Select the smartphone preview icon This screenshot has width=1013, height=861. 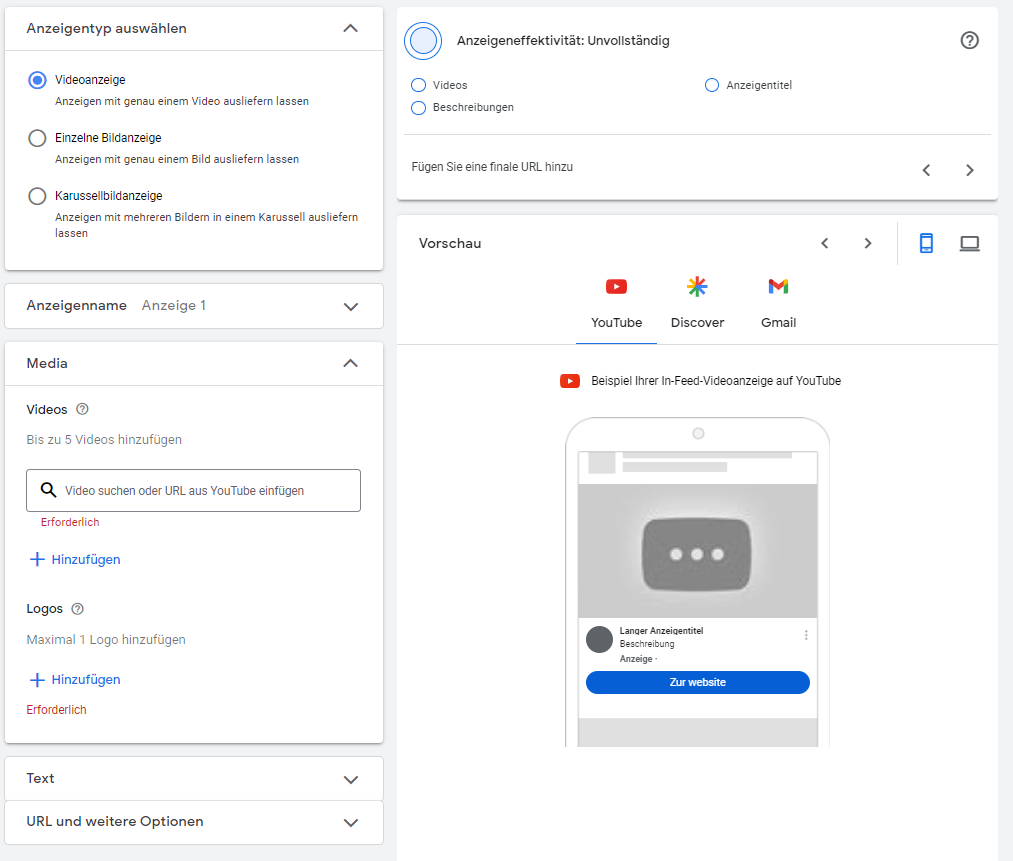pos(926,242)
